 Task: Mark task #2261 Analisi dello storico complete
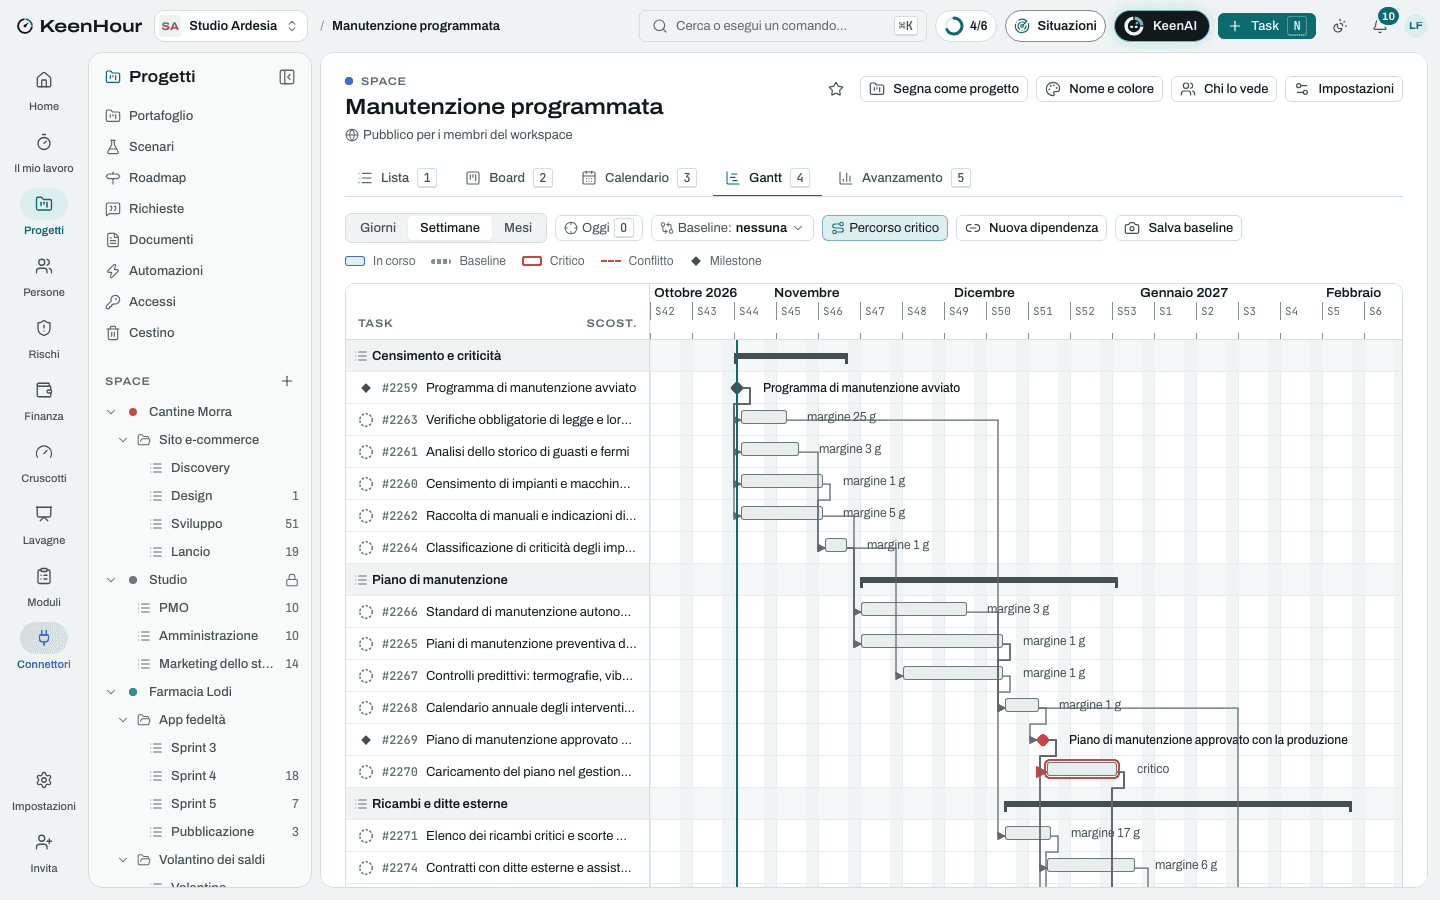(366, 452)
